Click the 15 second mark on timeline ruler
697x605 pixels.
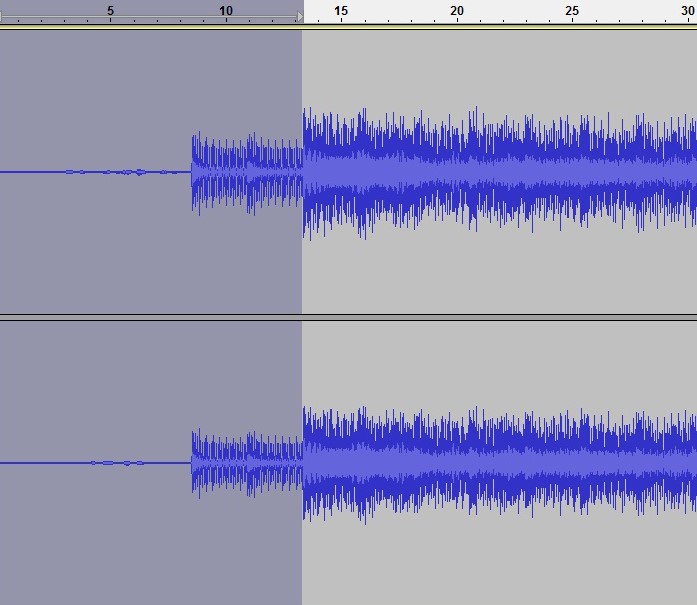tap(341, 12)
